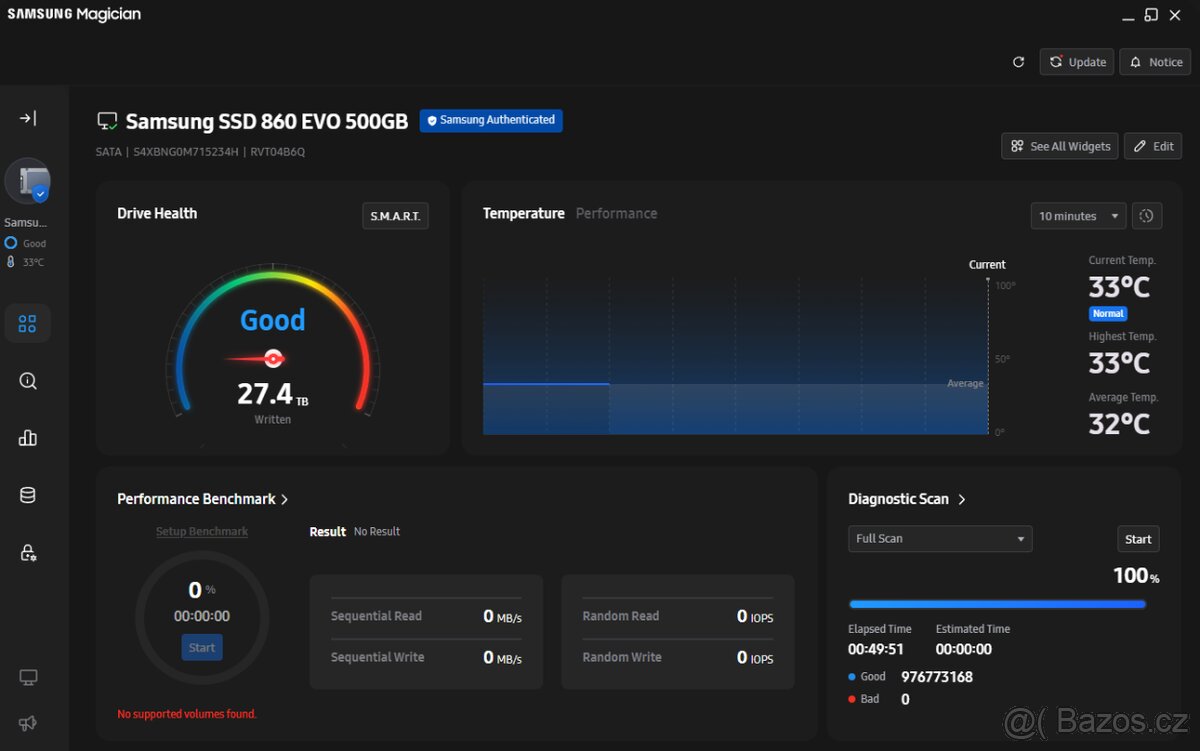Screen dimensions: 1200x751
Task: Open the dashboard grid icon in sidebar
Action: click(28, 323)
